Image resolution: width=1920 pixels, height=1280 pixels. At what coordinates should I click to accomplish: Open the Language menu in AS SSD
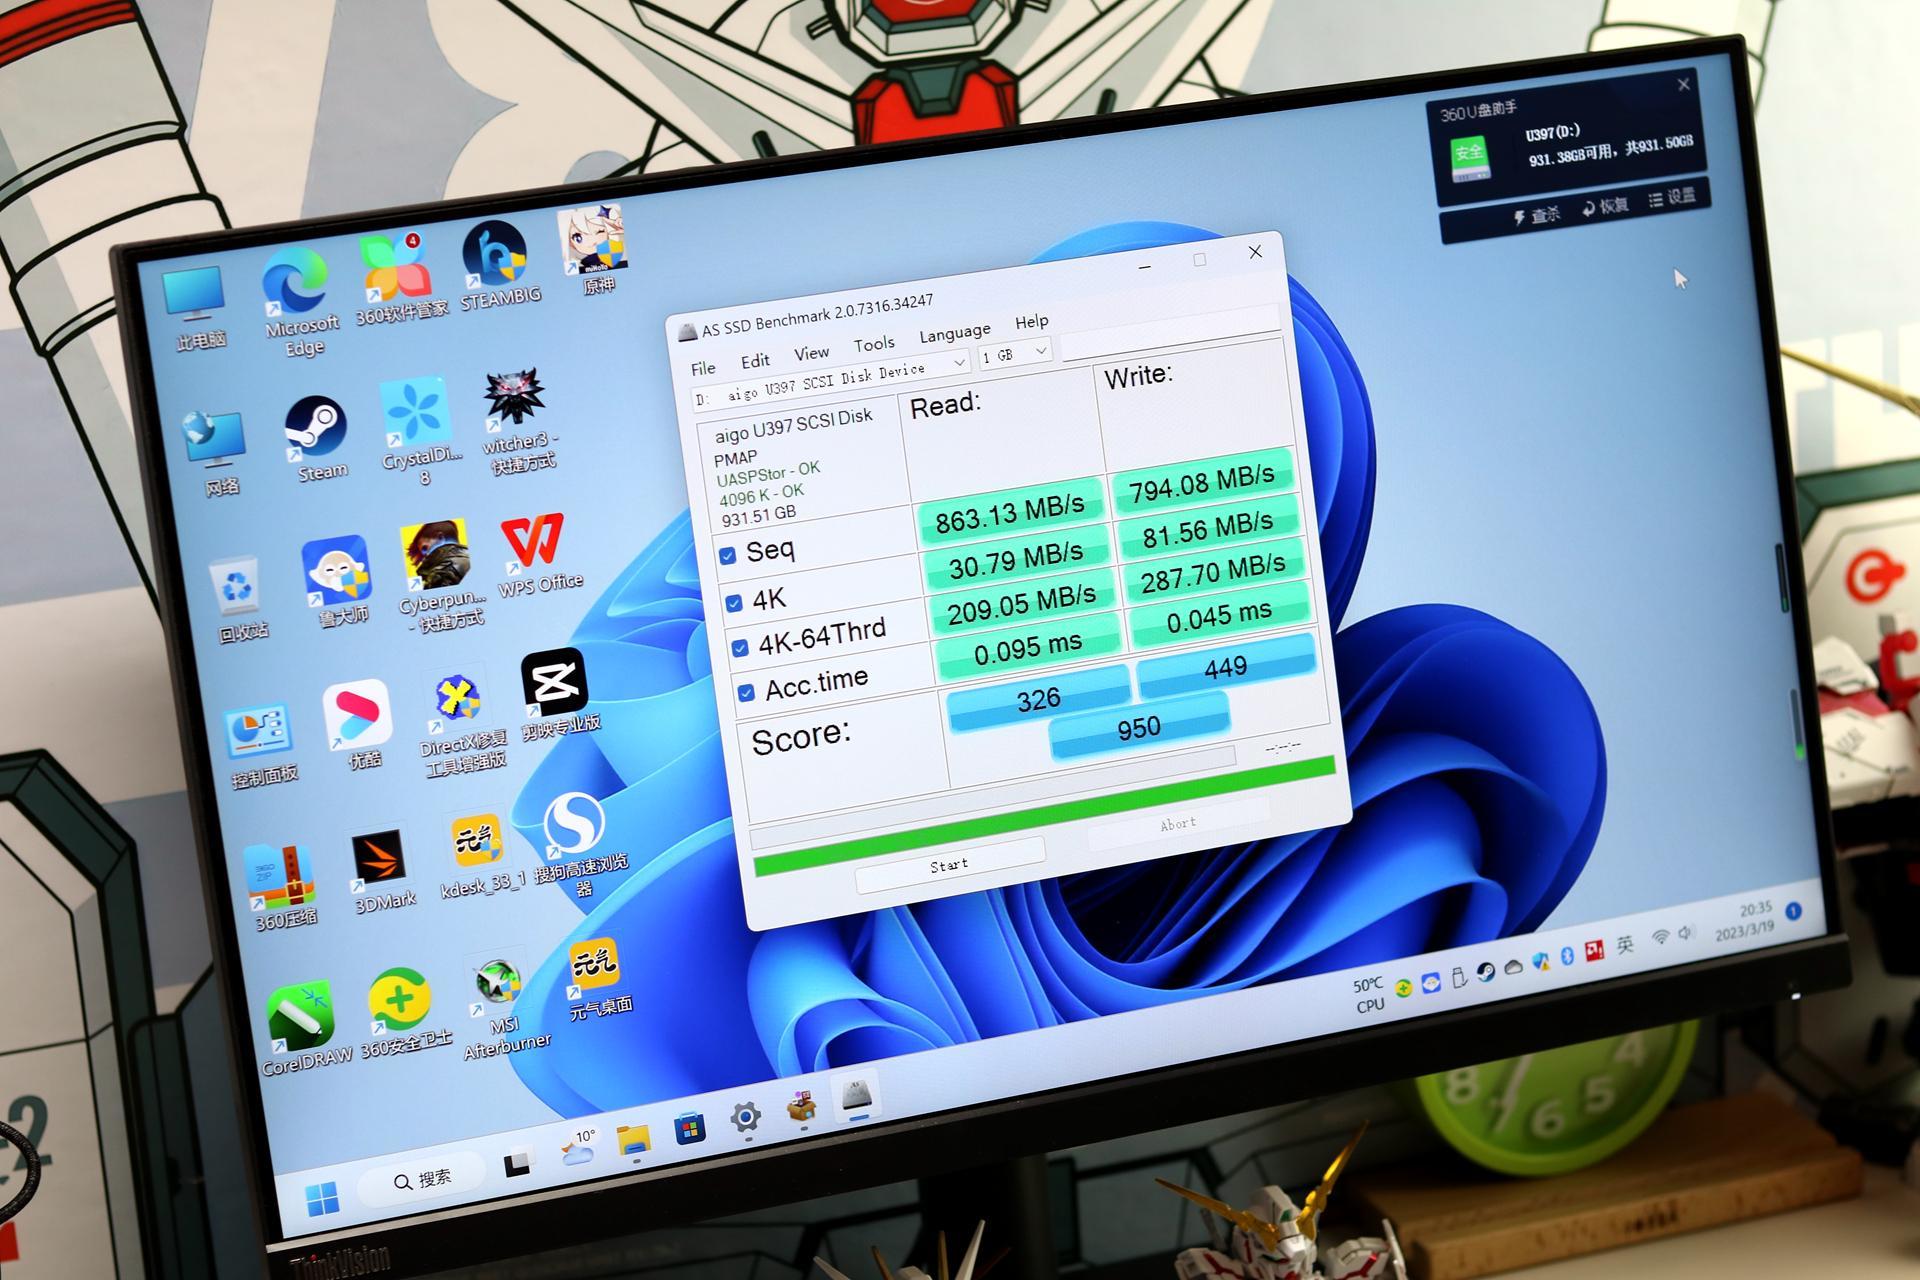954,332
